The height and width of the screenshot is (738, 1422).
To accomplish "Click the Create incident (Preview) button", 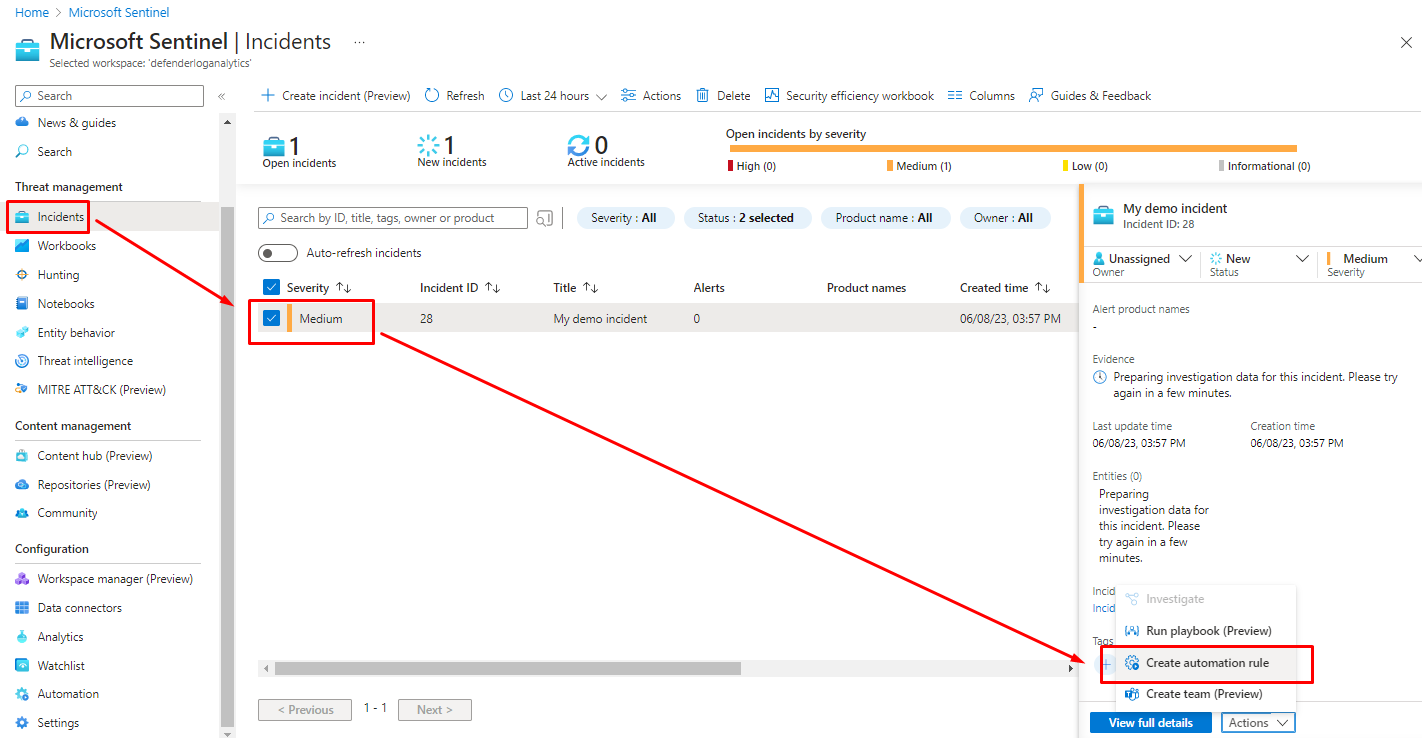I will click(336, 96).
